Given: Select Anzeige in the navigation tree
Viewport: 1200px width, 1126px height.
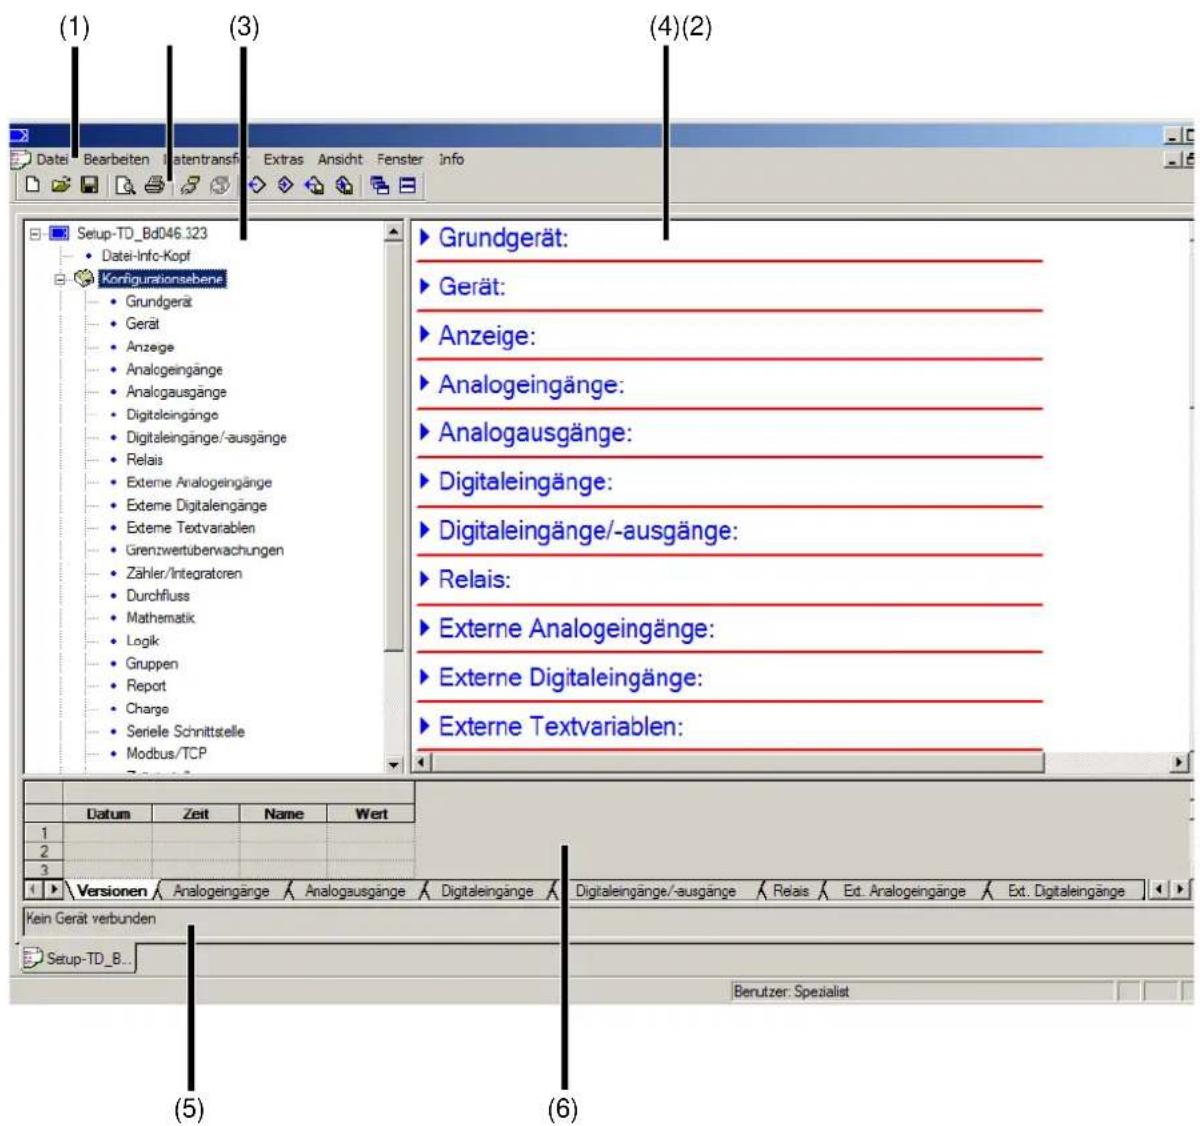Looking at the screenshot, I should [150, 347].
